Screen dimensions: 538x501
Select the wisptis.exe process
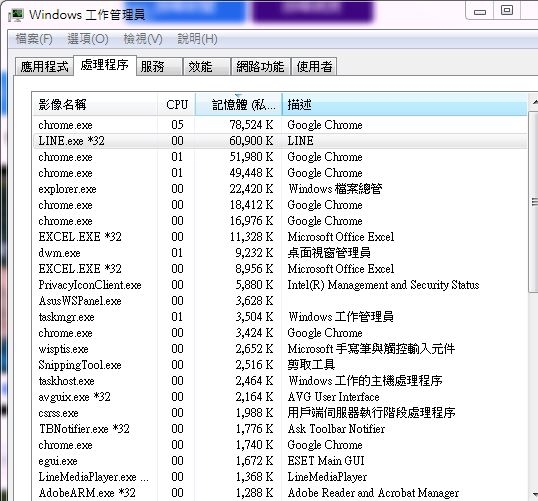280,349
